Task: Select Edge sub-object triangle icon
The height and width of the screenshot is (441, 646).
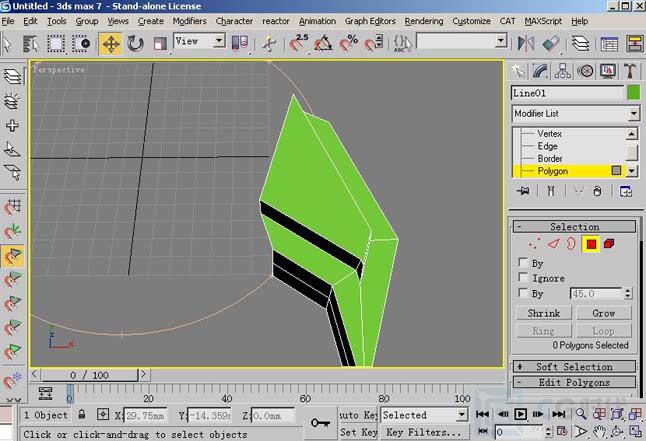Action: [554, 244]
